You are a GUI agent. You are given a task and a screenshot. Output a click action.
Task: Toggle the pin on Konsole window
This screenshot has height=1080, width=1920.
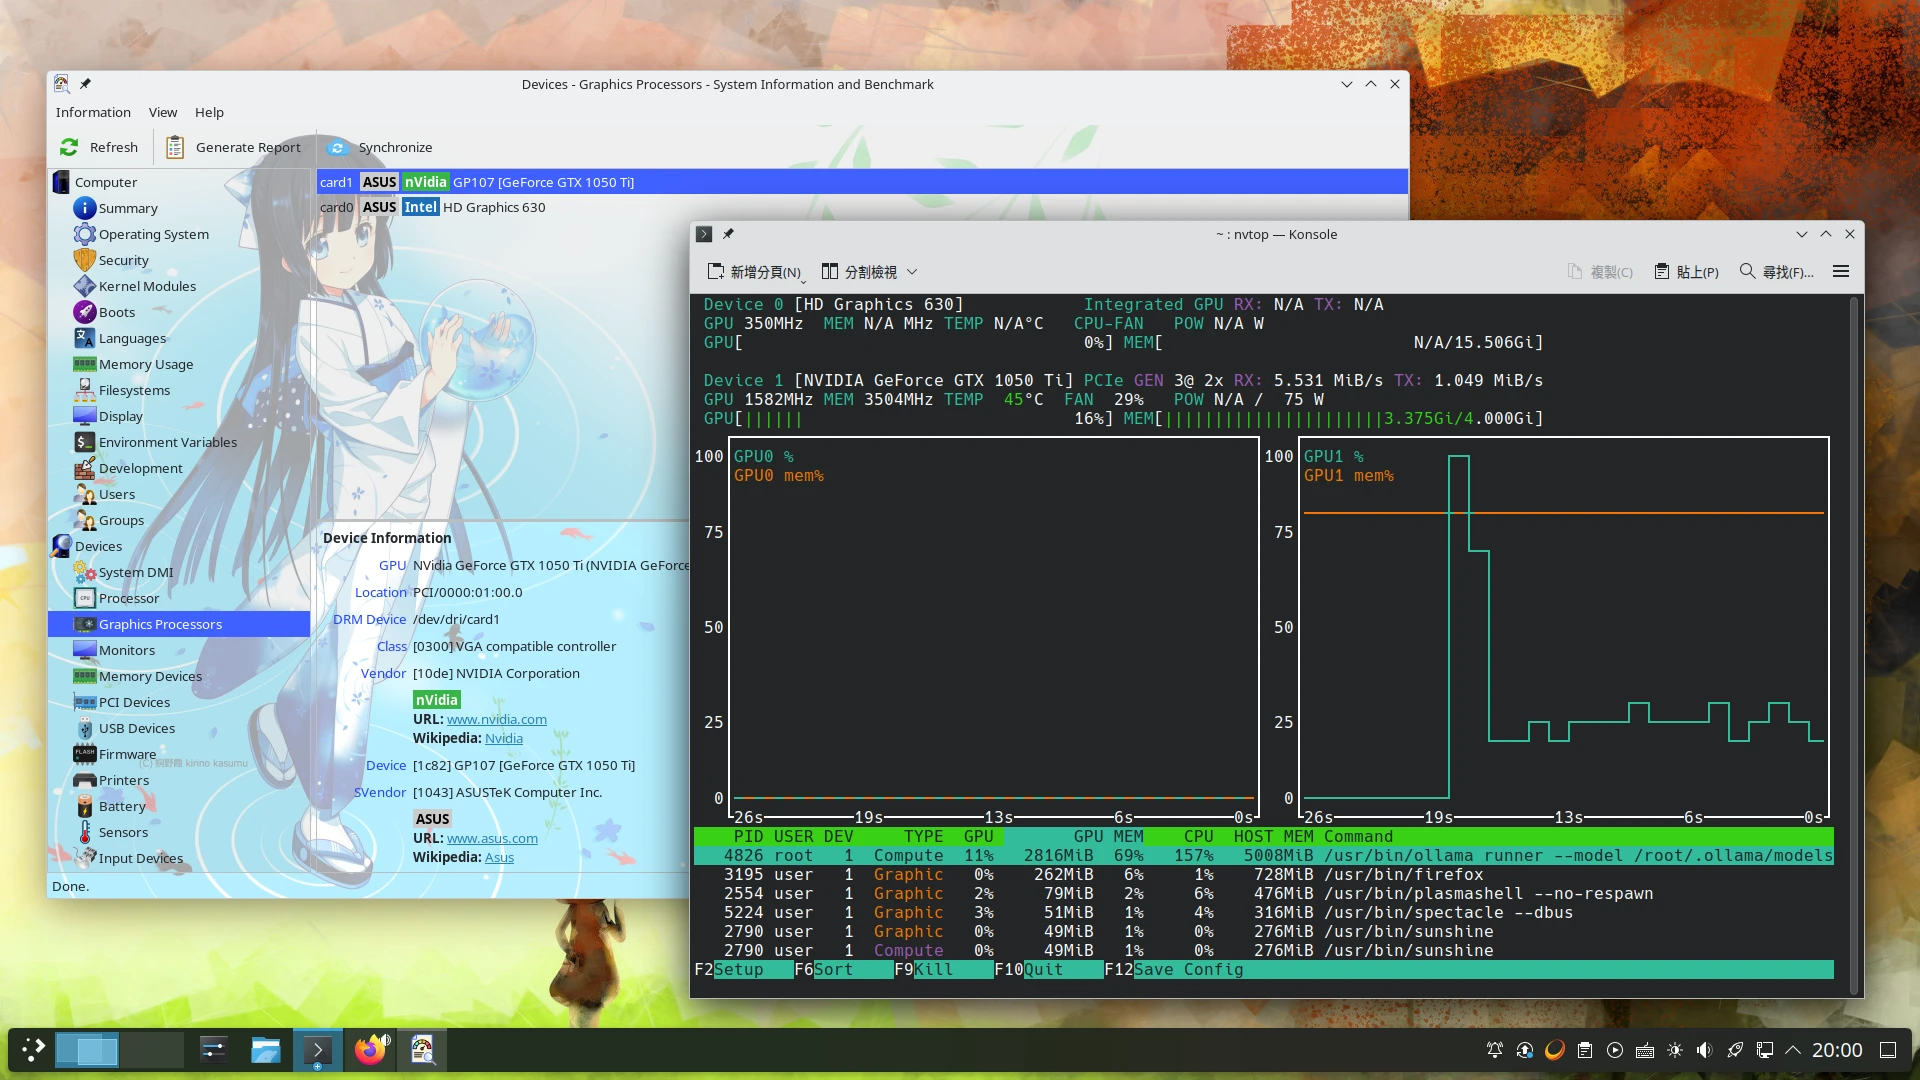click(x=728, y=234)
